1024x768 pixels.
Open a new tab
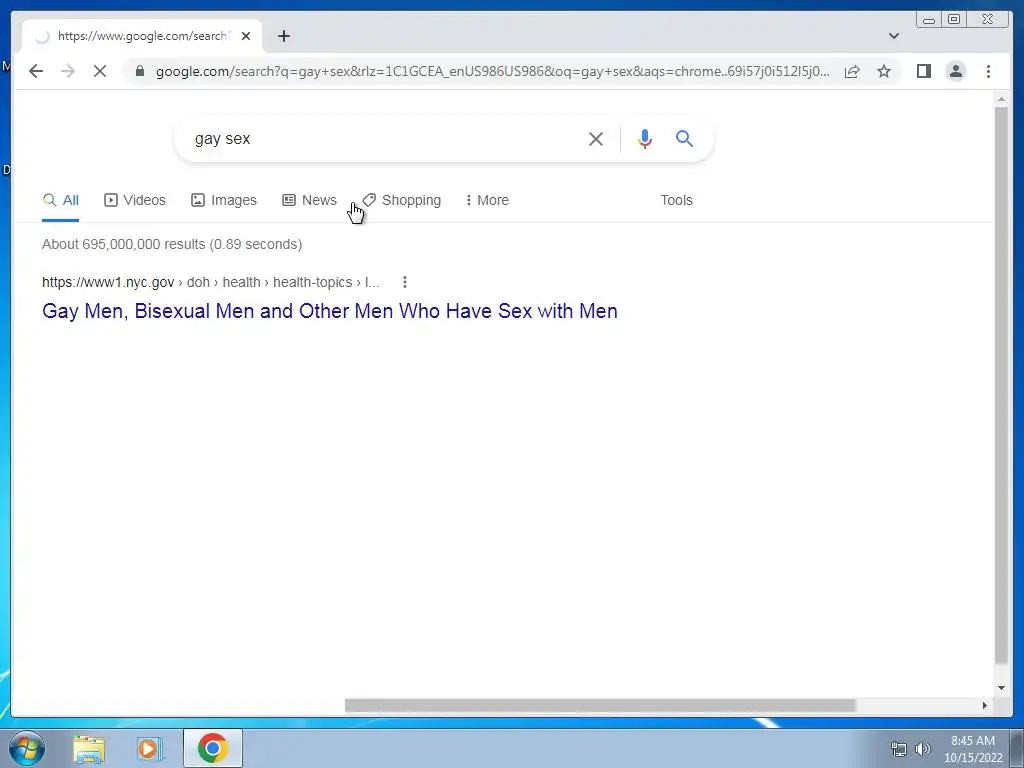click(x=283, y=36)
